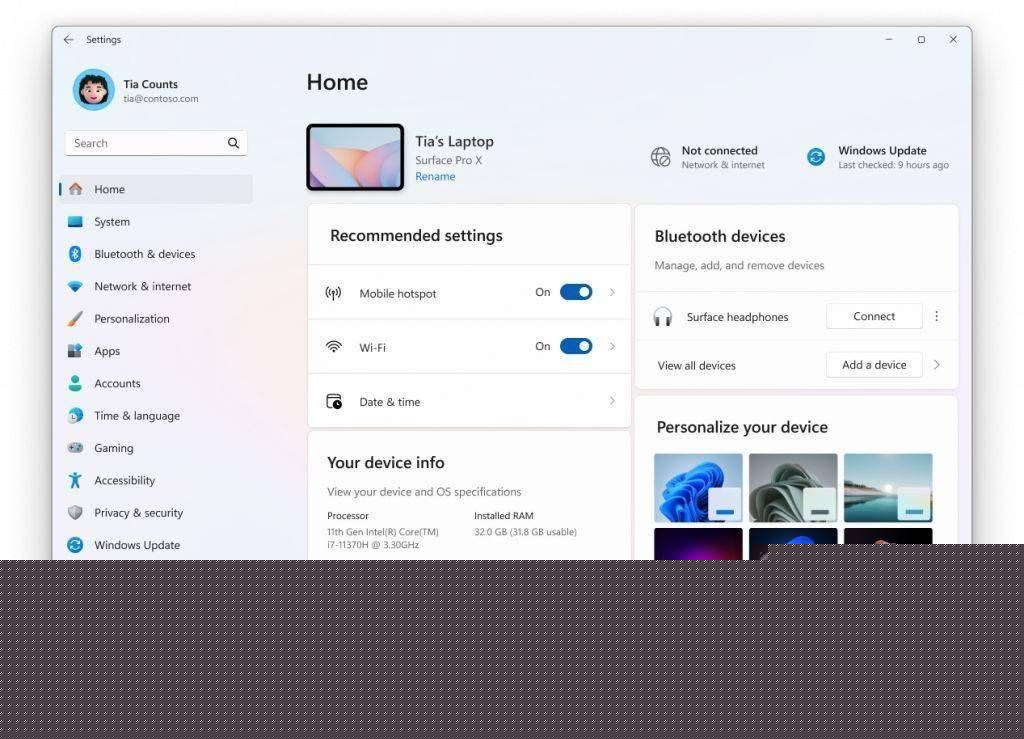Expand View all devices chevron
This screenshot has width=1024, height=739.
tap(936, 365)
